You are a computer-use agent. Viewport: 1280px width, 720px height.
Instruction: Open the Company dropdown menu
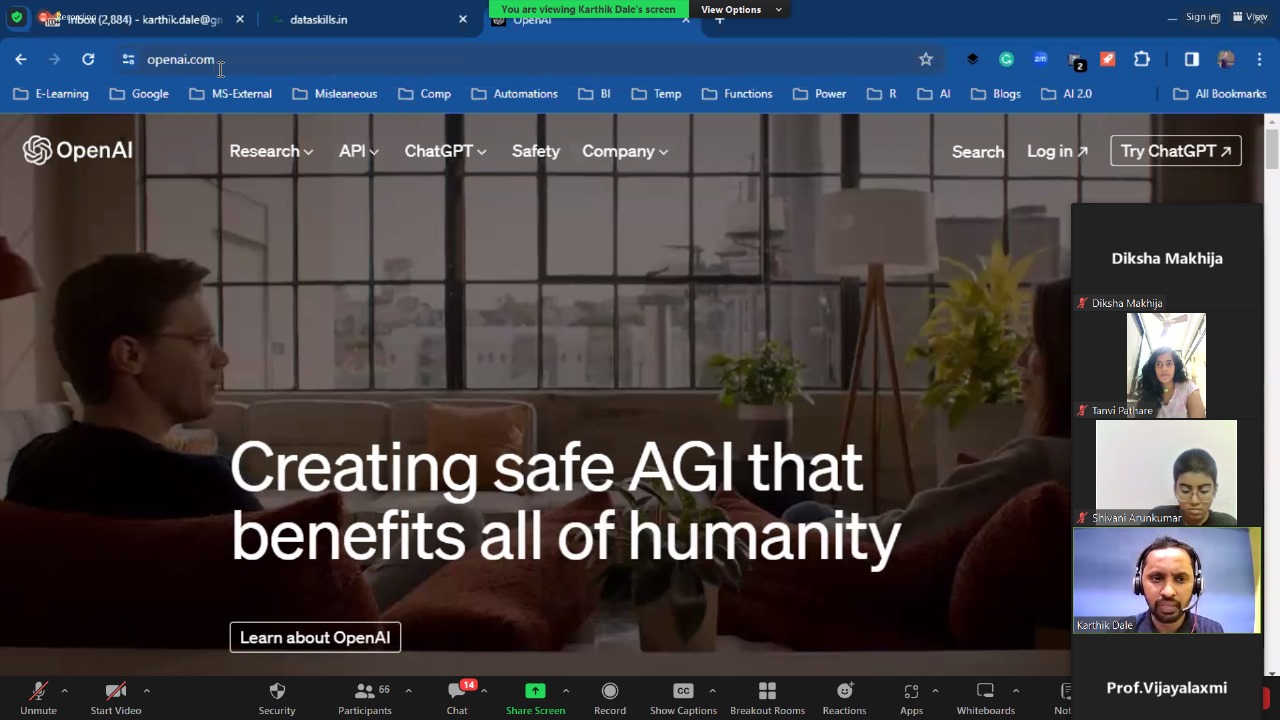(625, 151)
